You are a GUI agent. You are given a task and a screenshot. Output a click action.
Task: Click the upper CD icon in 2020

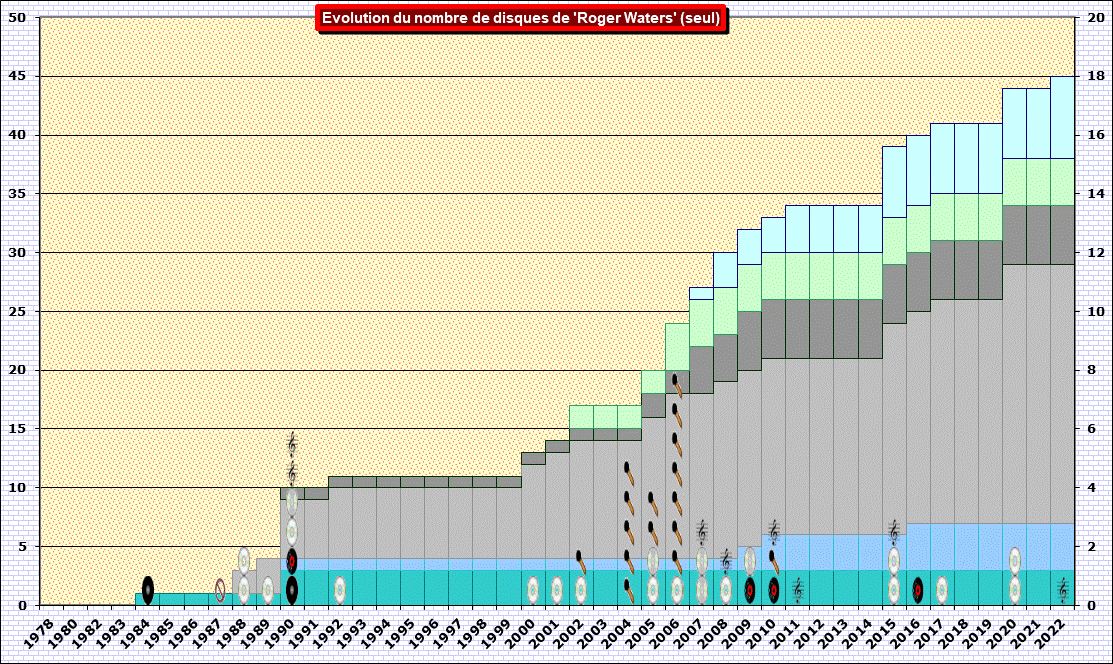[x=1014, y=561]
